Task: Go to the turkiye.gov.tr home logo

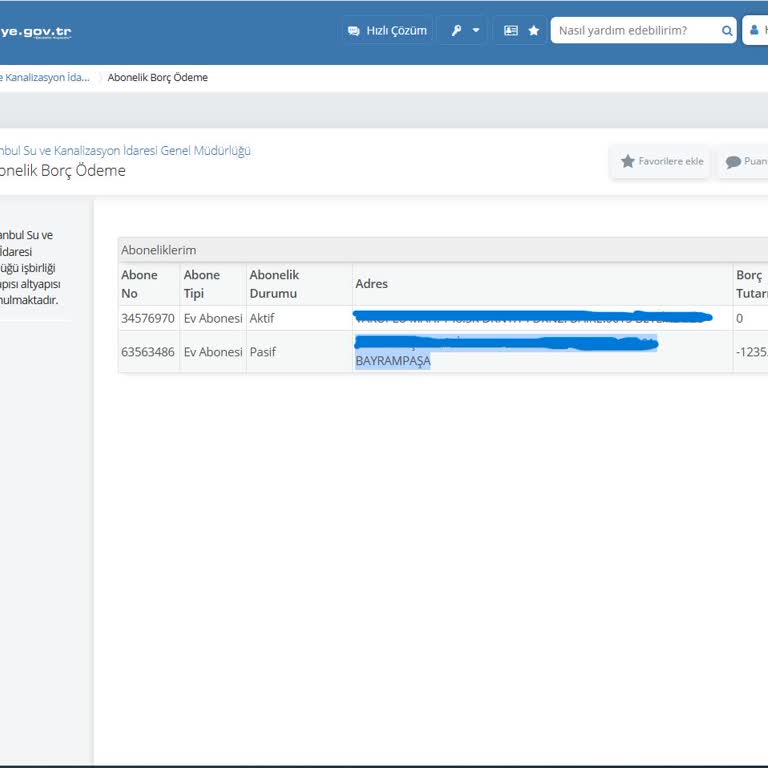Action: 36,31
